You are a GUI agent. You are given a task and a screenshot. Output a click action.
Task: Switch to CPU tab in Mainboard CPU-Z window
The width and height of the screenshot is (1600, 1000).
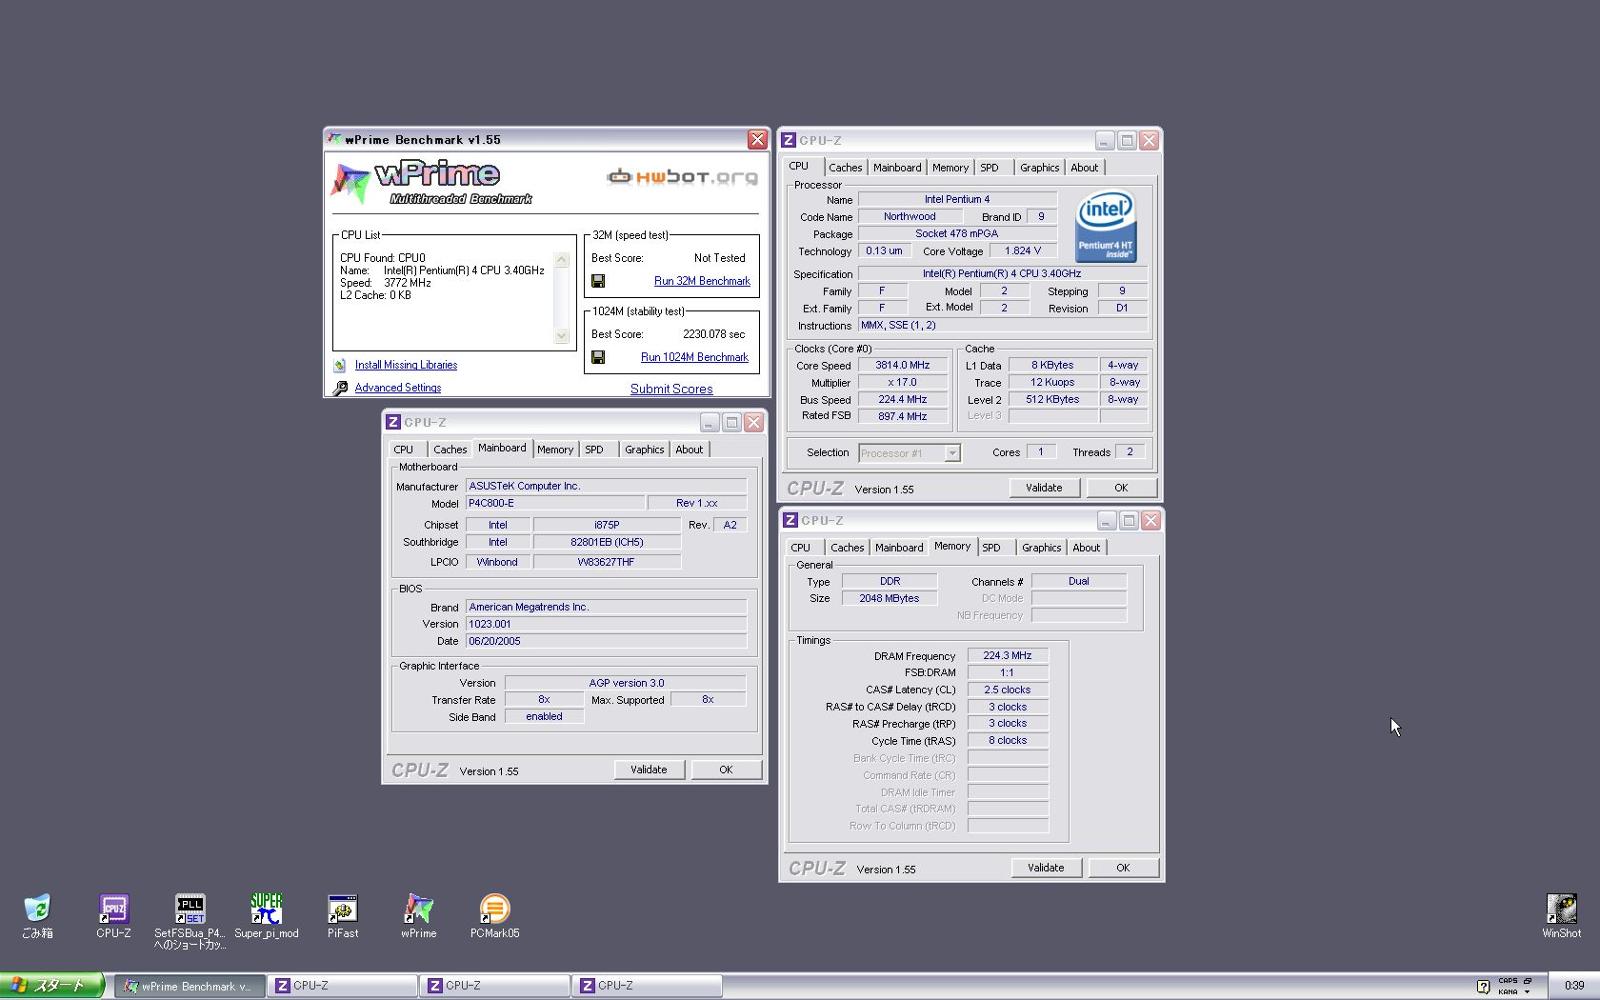(x=403, y=450)
